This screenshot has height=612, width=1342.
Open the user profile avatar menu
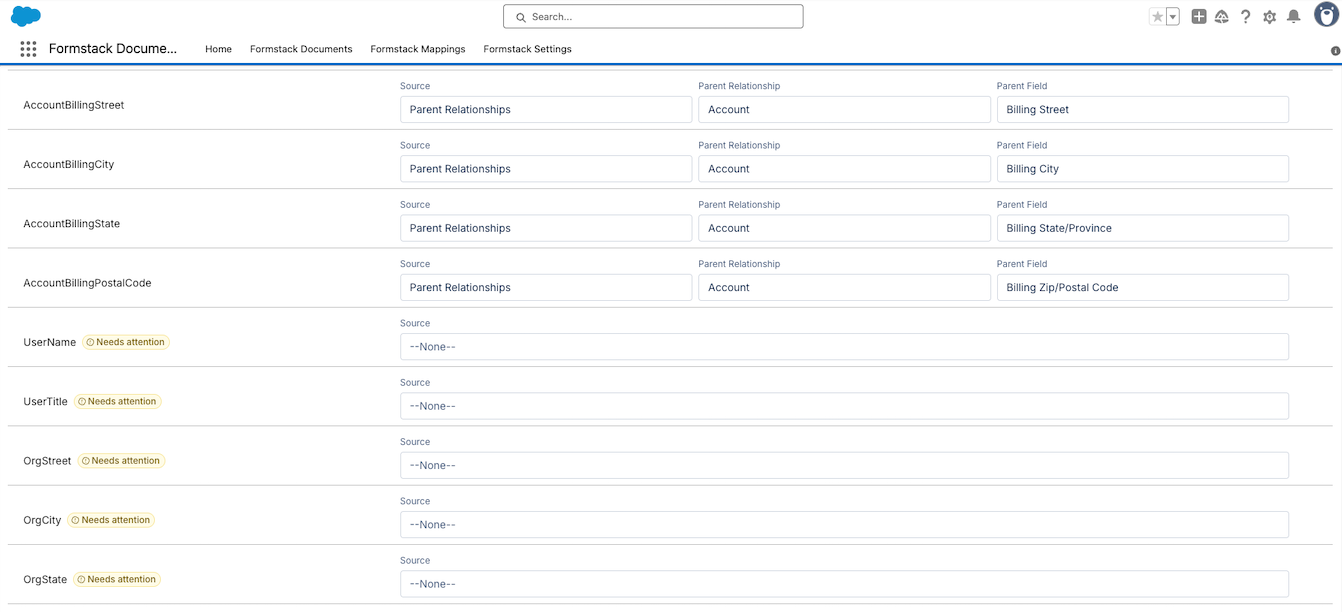pos(1325,15)
